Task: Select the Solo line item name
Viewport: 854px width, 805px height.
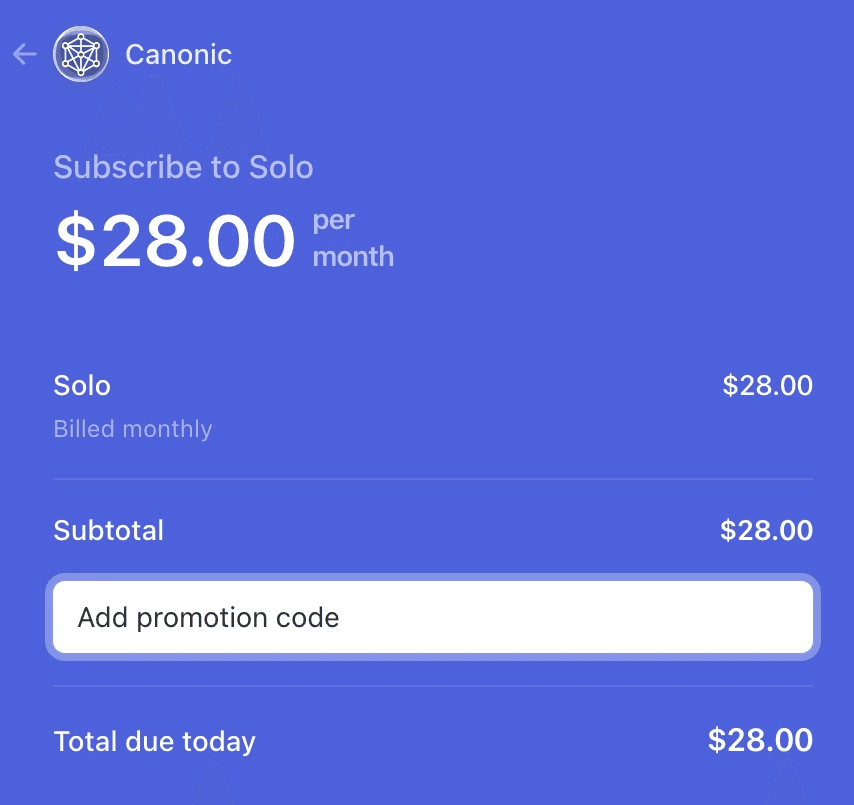Action: [82, 386]
